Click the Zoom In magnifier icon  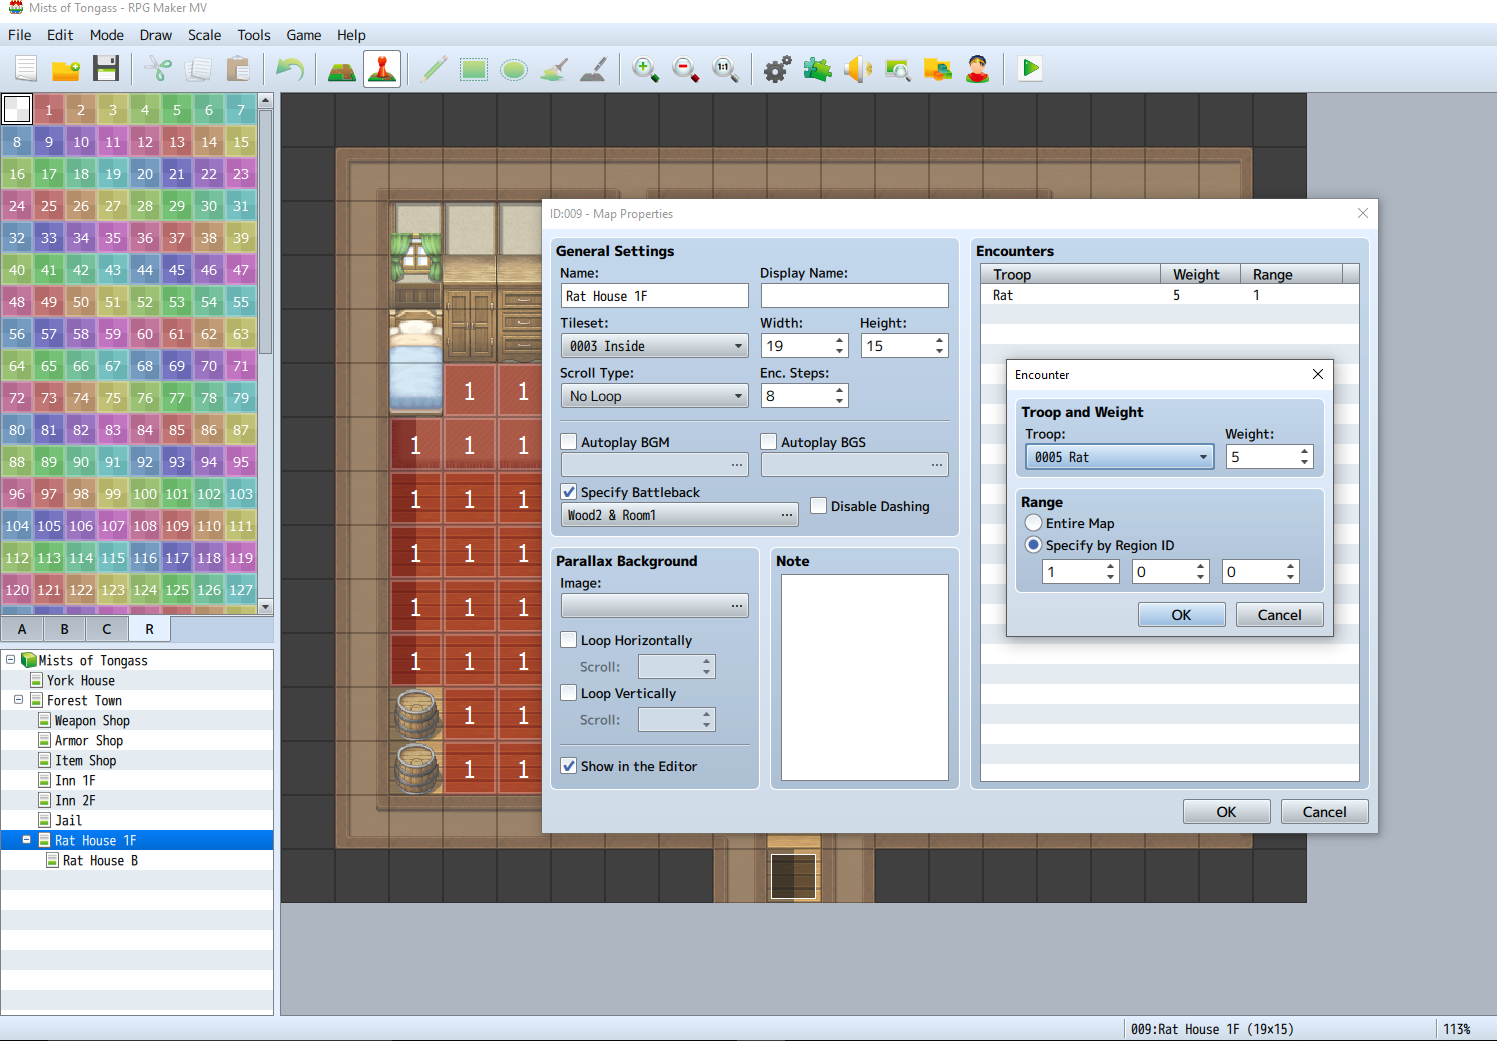coord(645,69)
